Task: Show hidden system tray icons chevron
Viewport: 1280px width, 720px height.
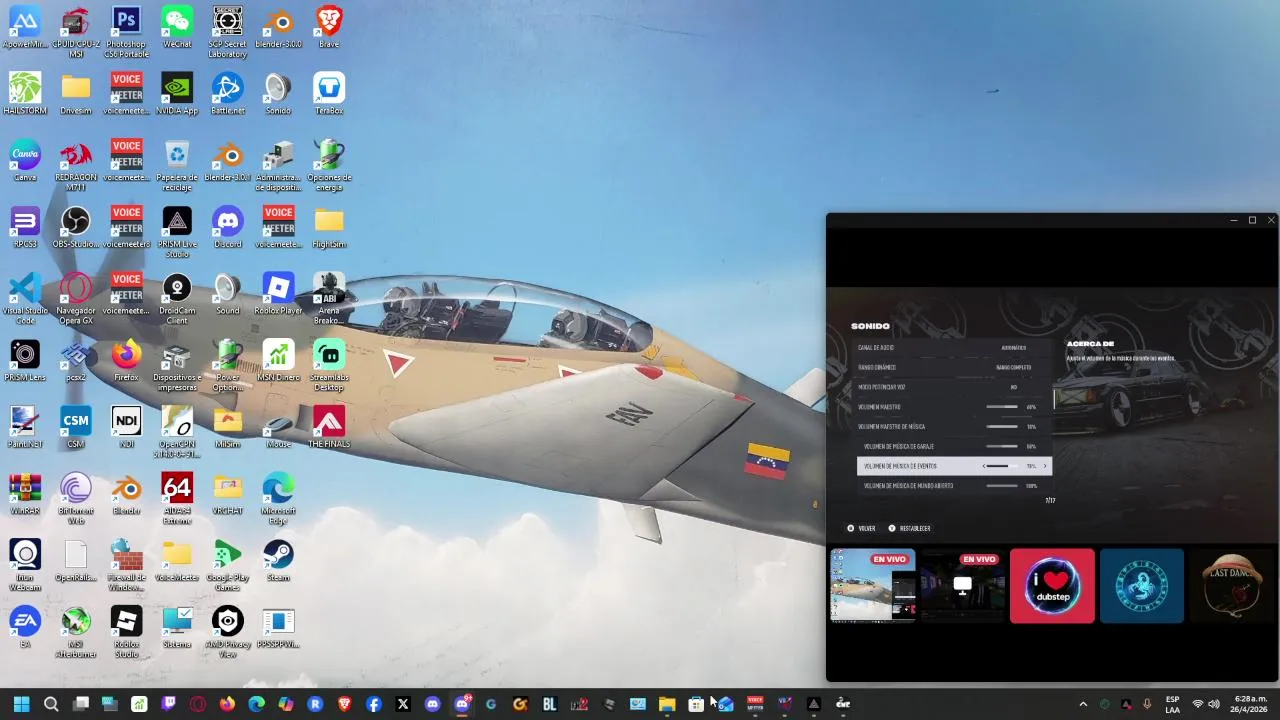Action: click(1082, 704)
